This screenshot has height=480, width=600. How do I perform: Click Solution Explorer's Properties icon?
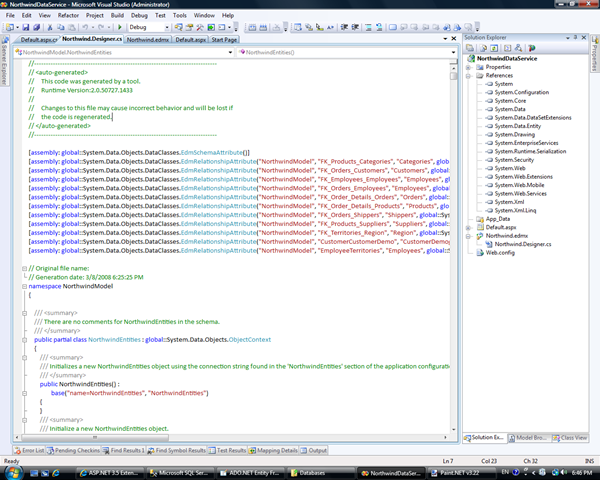[x=470, y=48]
